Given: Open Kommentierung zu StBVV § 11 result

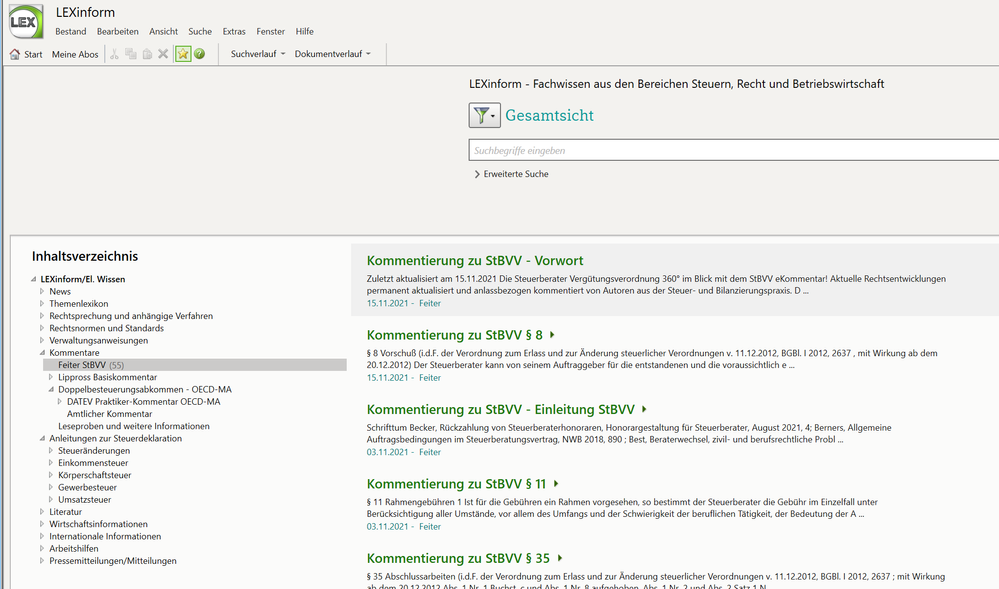Looking at the screenshot, I should pos(456,484).
